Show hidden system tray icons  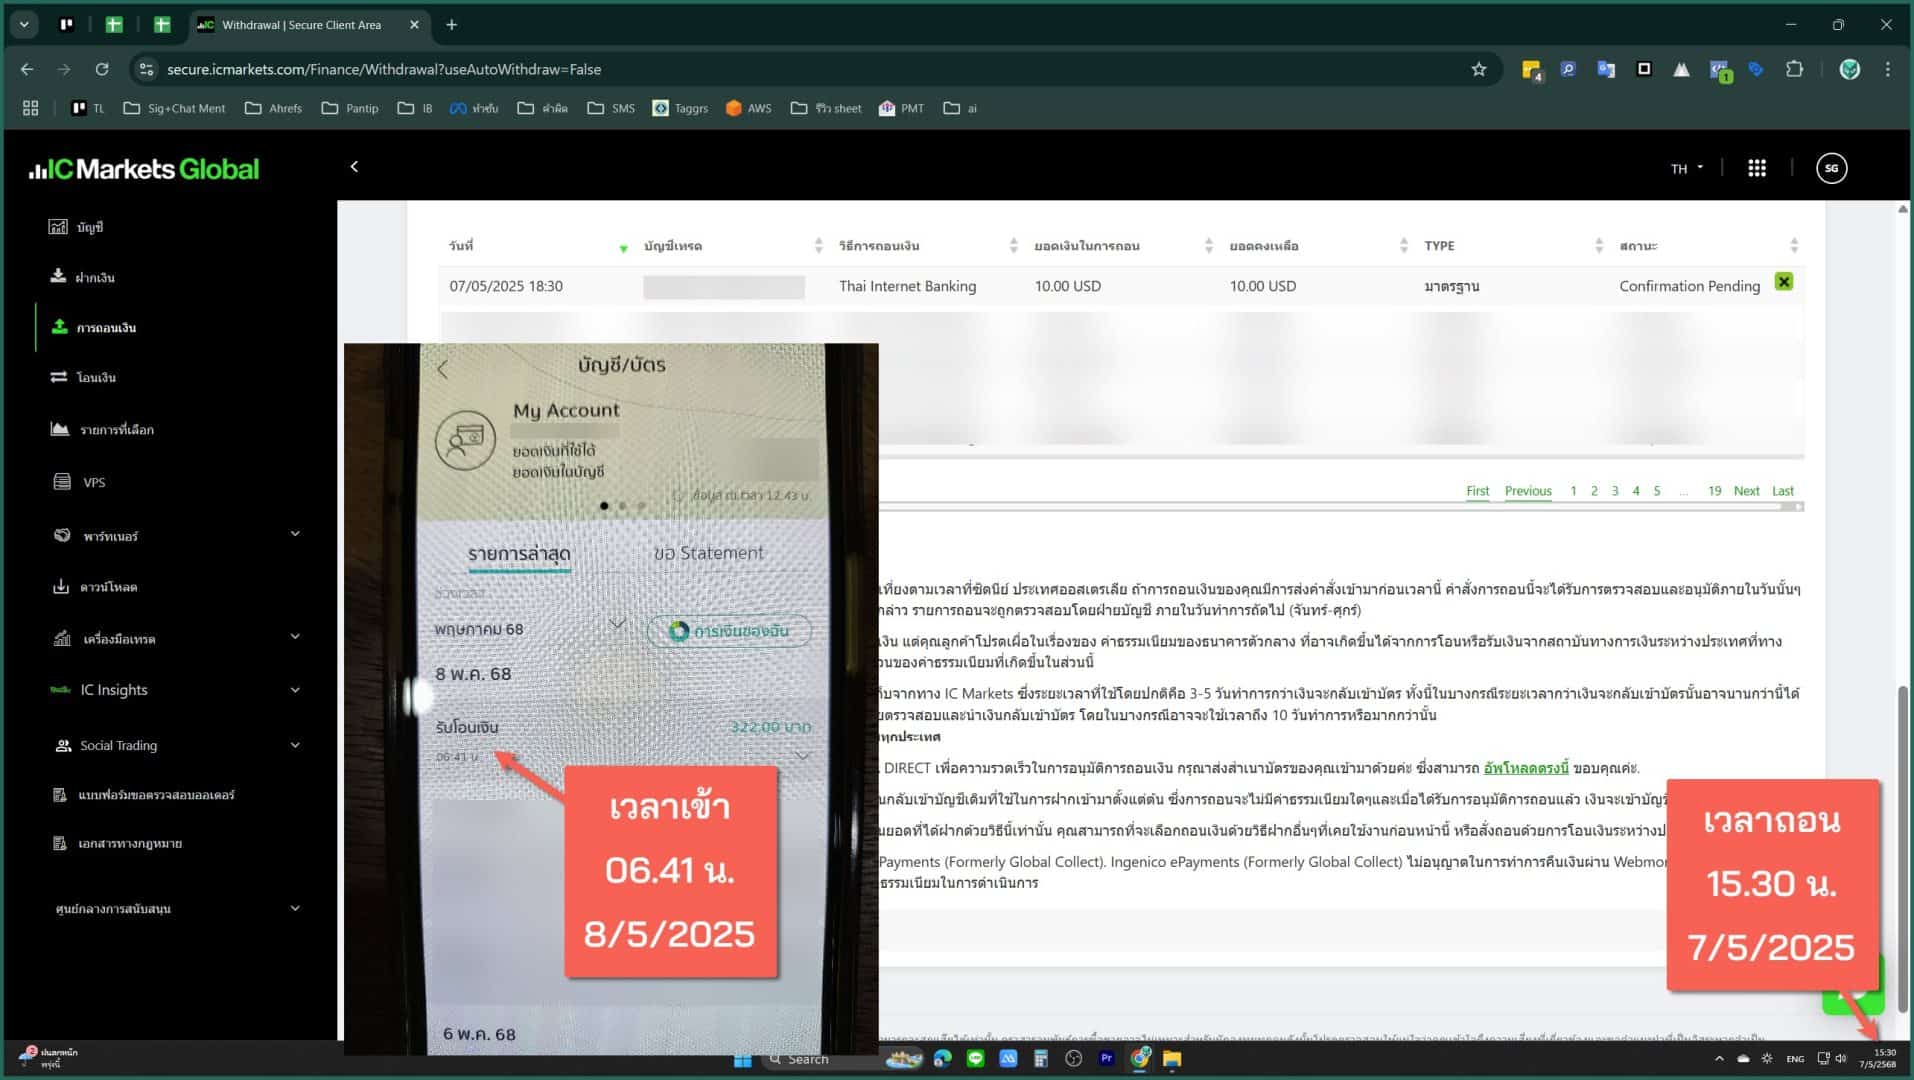click(x=1719, y=1059)
